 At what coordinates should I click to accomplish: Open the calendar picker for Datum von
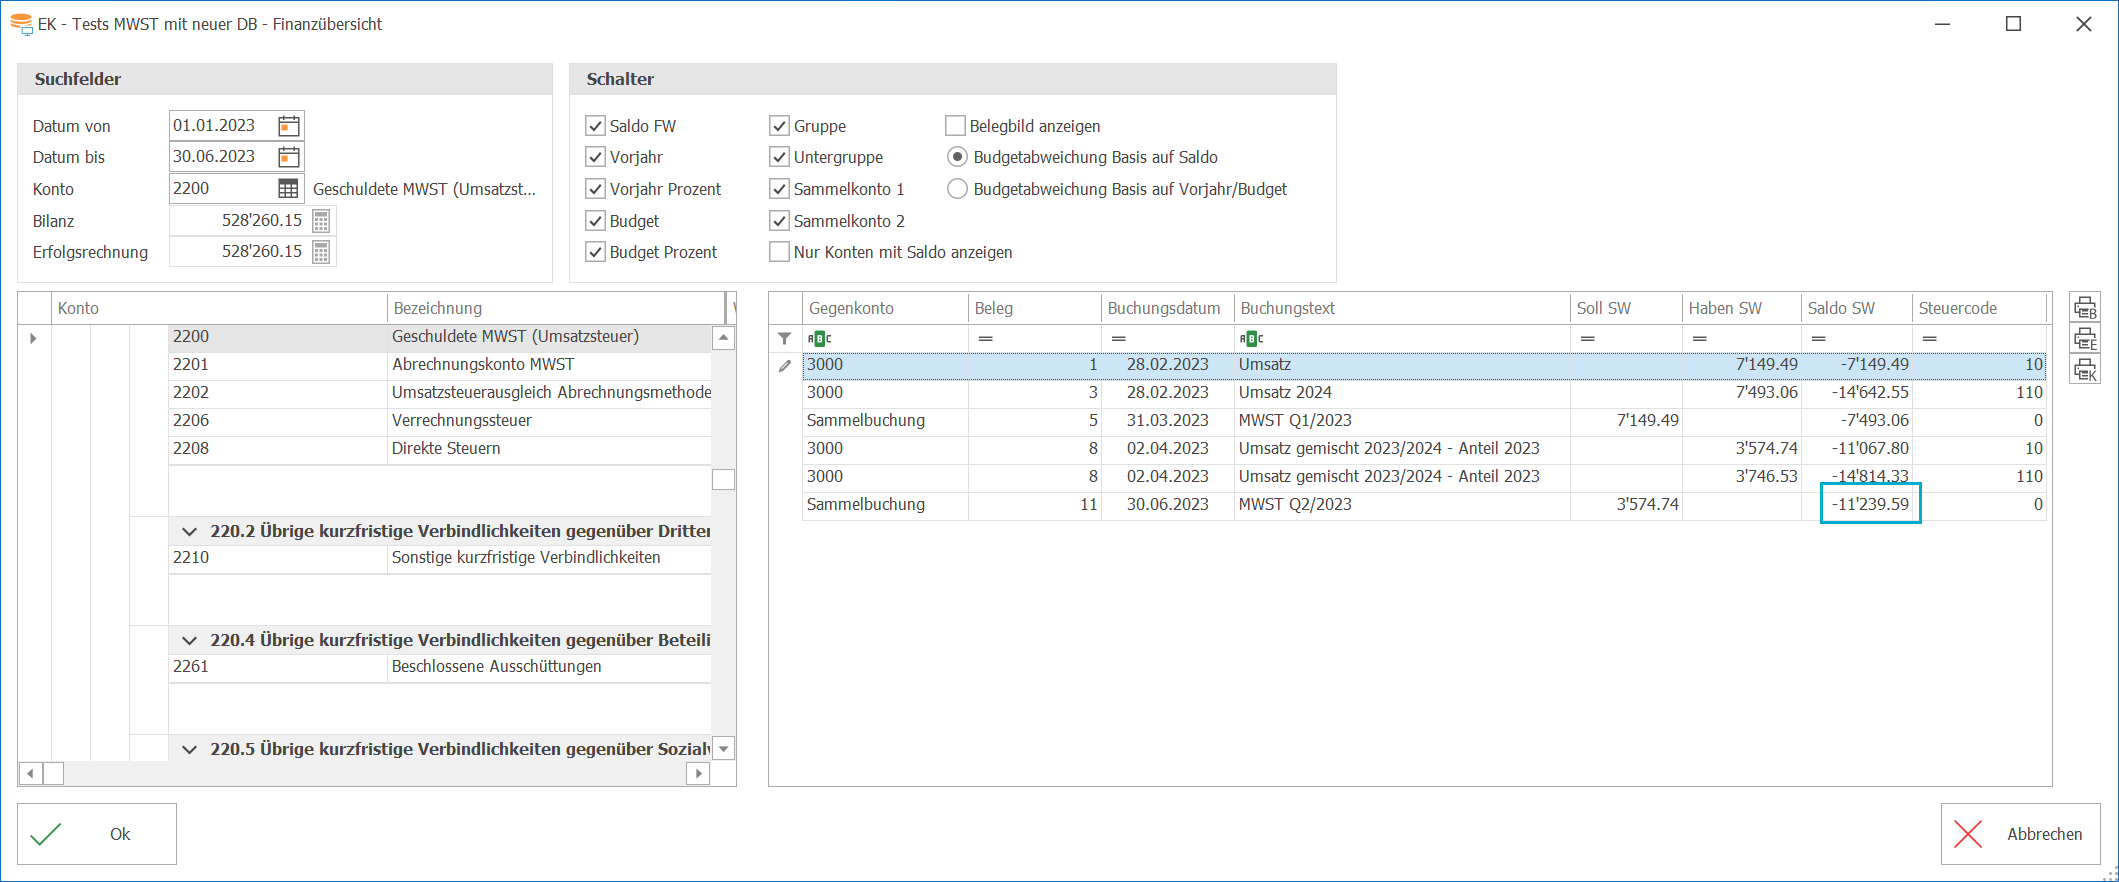[x=289, y=126]
